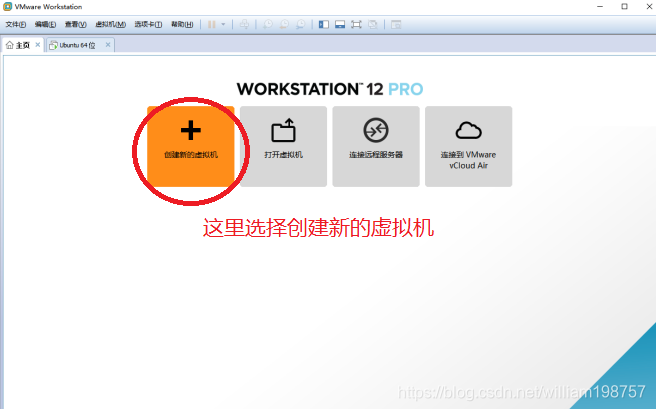Screen dimensions: 656x411
Task: Click the VMware Workstation title bar icon
Action: [8, 7]
